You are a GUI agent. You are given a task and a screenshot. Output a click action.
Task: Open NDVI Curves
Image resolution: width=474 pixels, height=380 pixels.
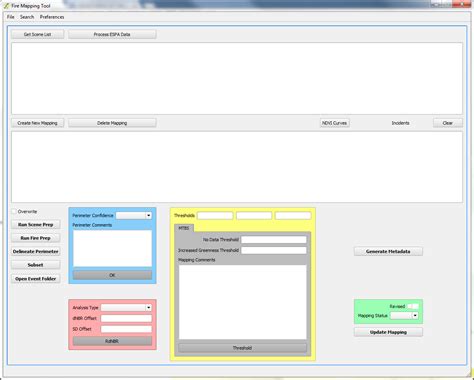334,123
